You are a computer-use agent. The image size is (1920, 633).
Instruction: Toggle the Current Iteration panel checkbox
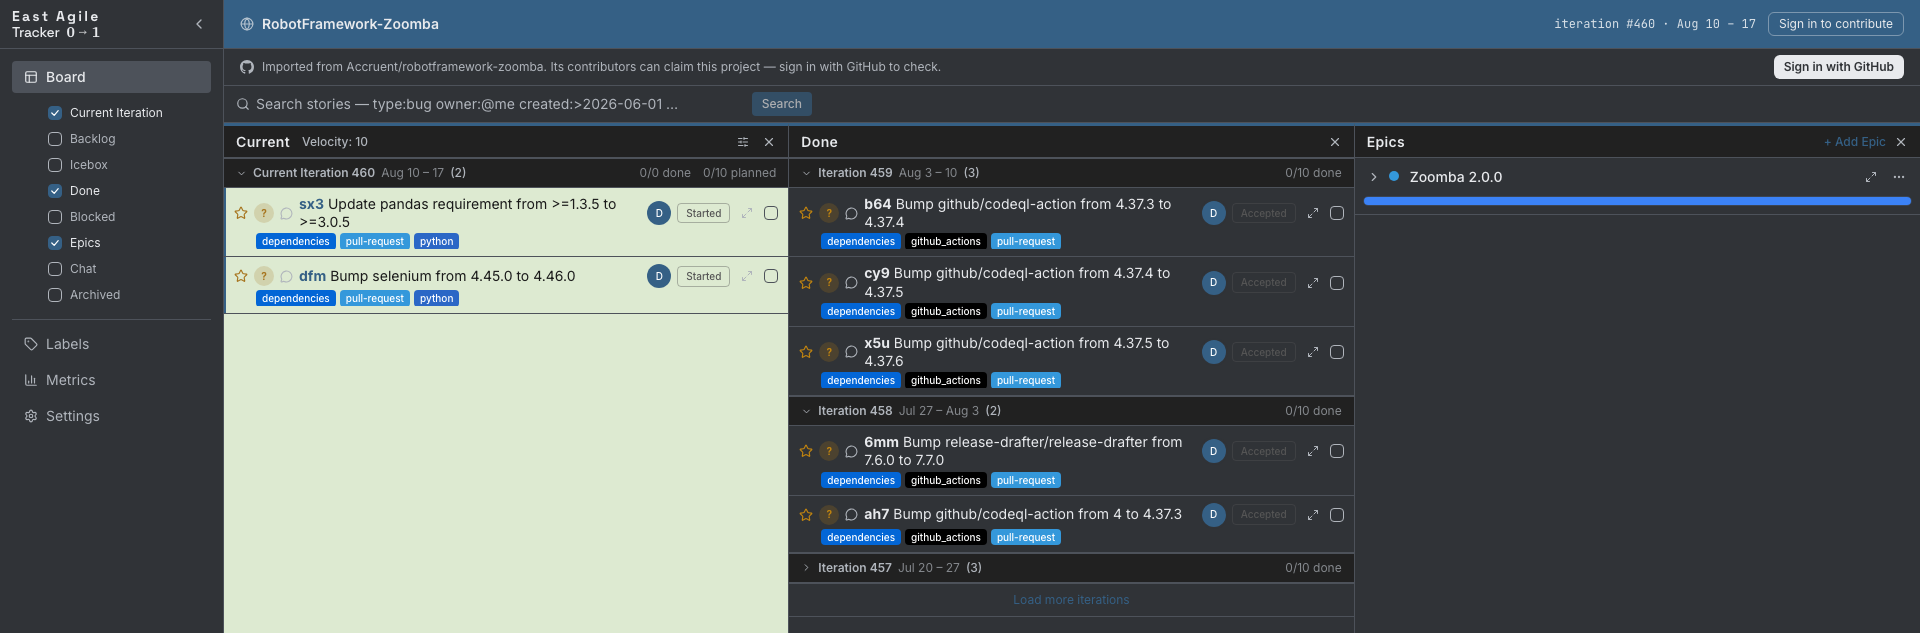55,113
